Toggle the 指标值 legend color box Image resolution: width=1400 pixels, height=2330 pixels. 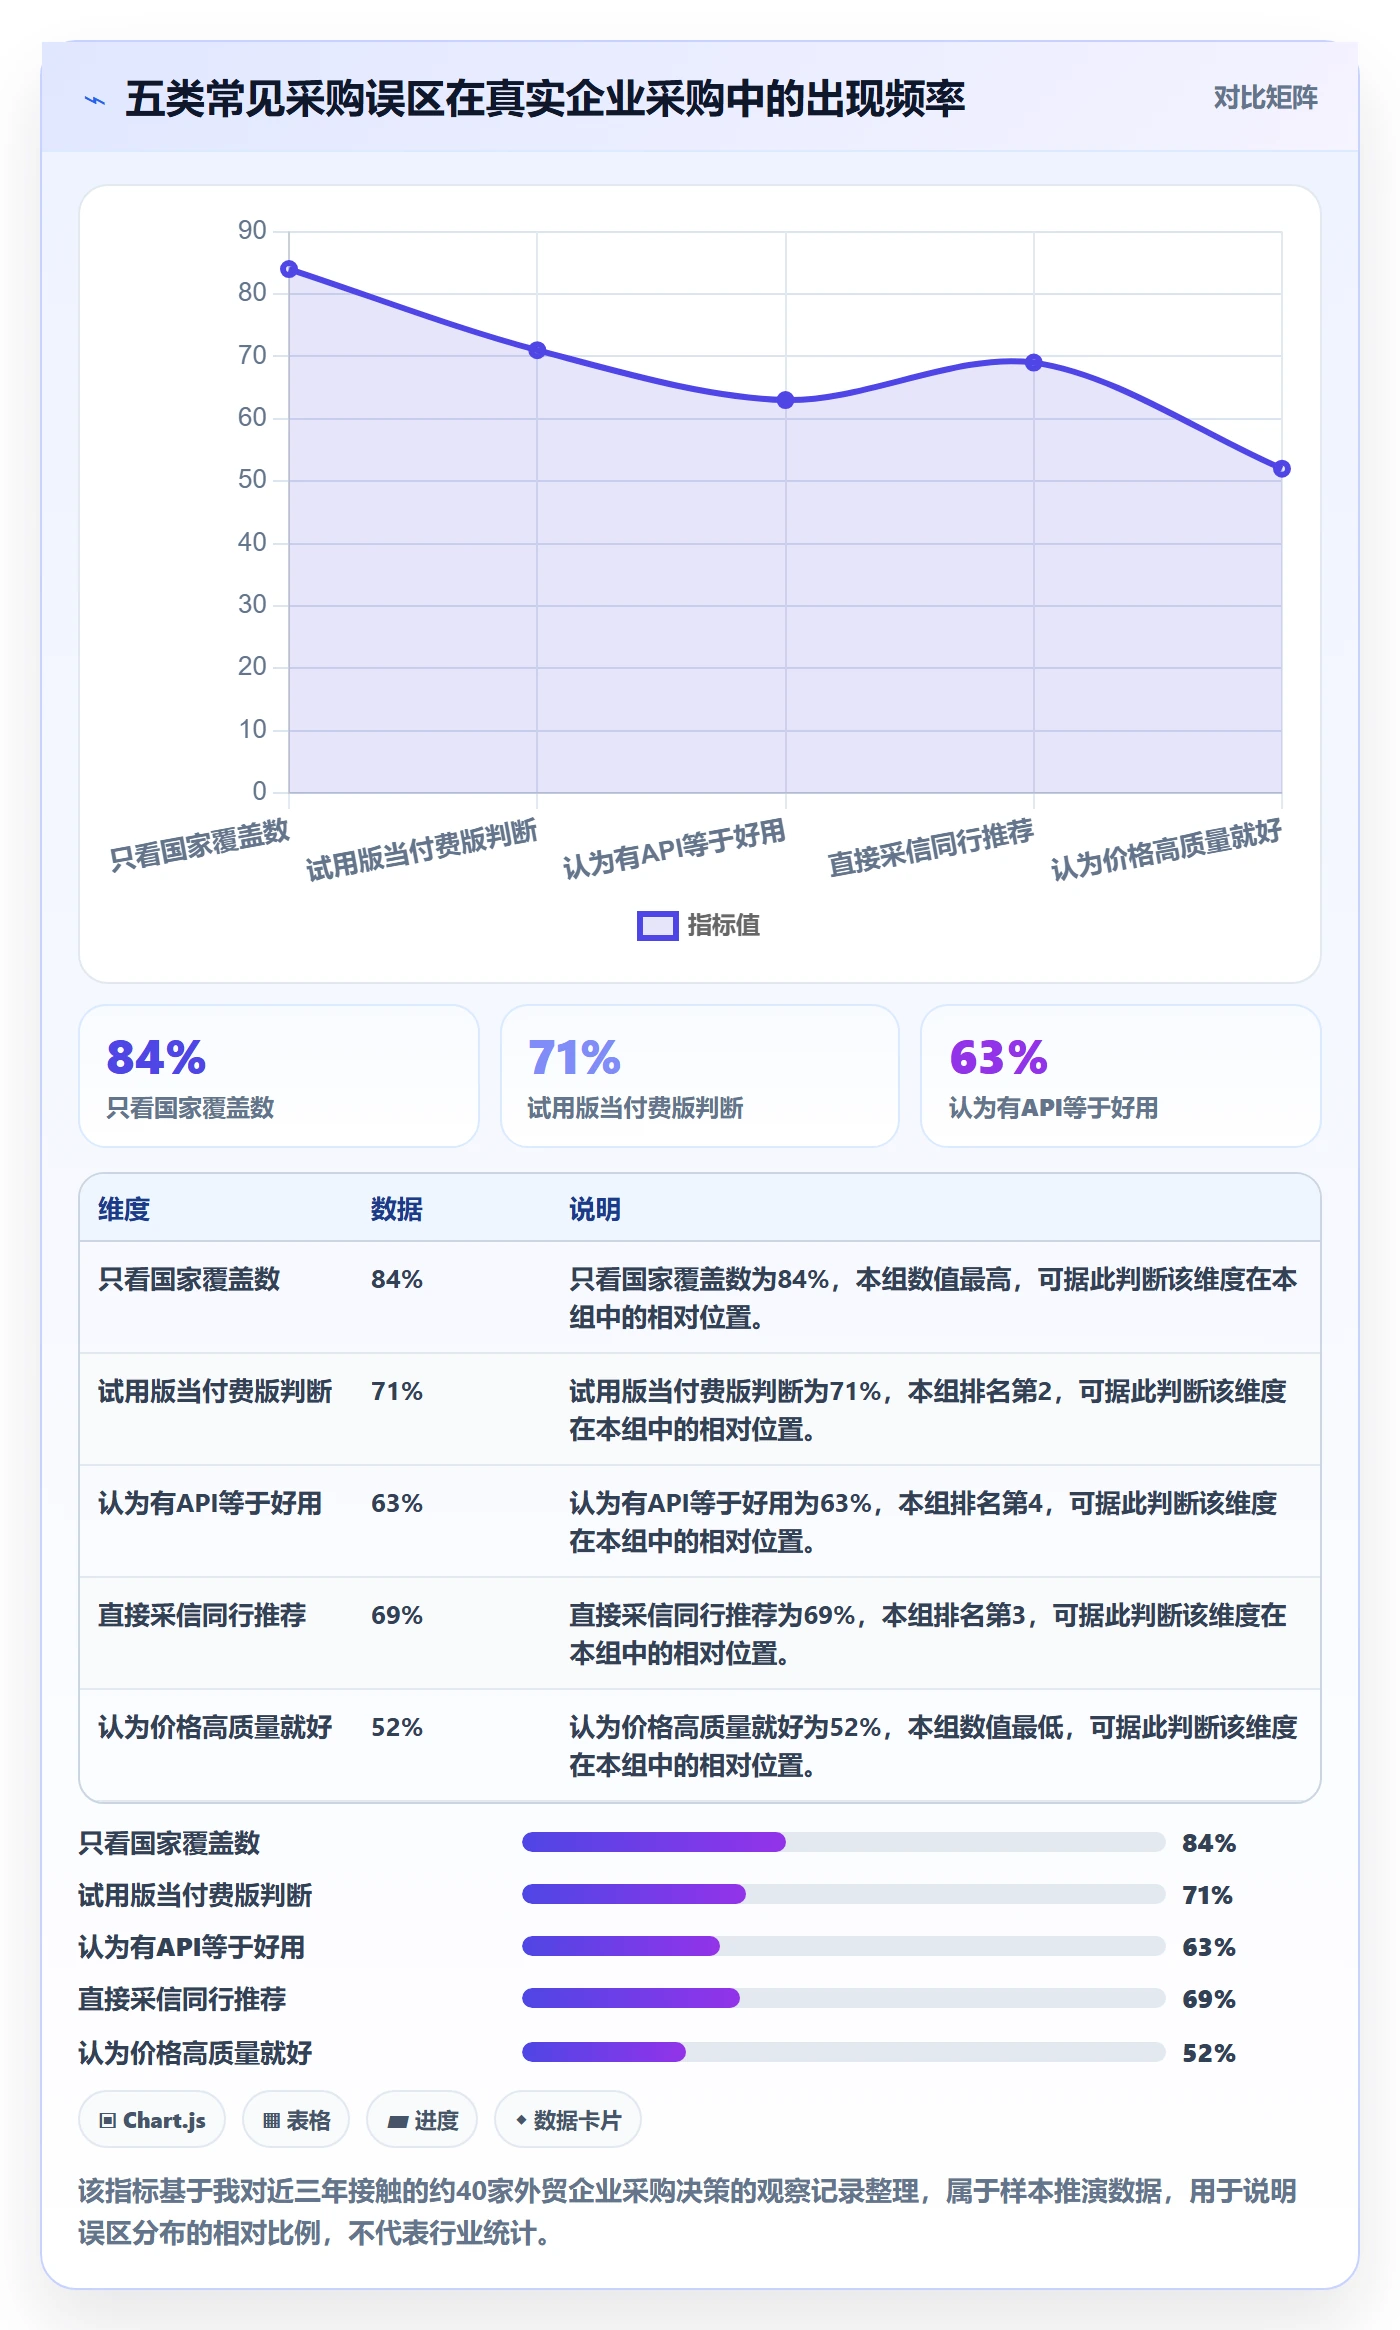click(658, 926)
